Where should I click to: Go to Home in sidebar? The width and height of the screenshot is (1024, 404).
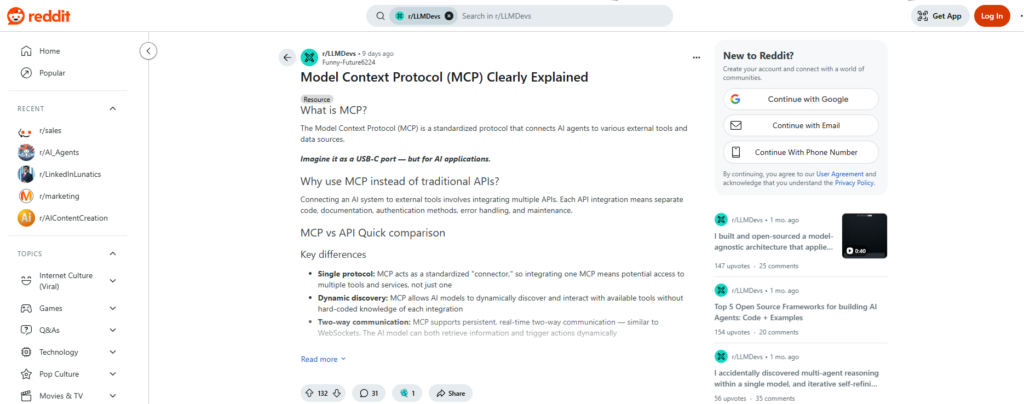49,51
